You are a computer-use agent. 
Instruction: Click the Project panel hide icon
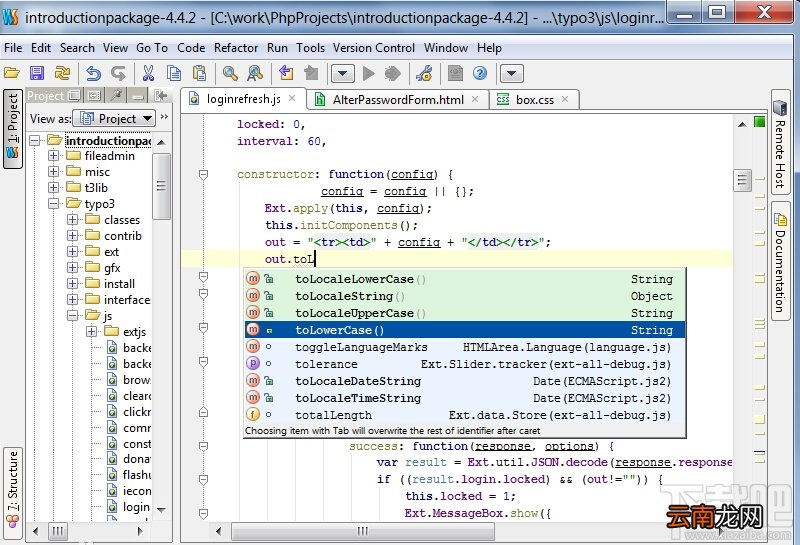tap(161, 95)
